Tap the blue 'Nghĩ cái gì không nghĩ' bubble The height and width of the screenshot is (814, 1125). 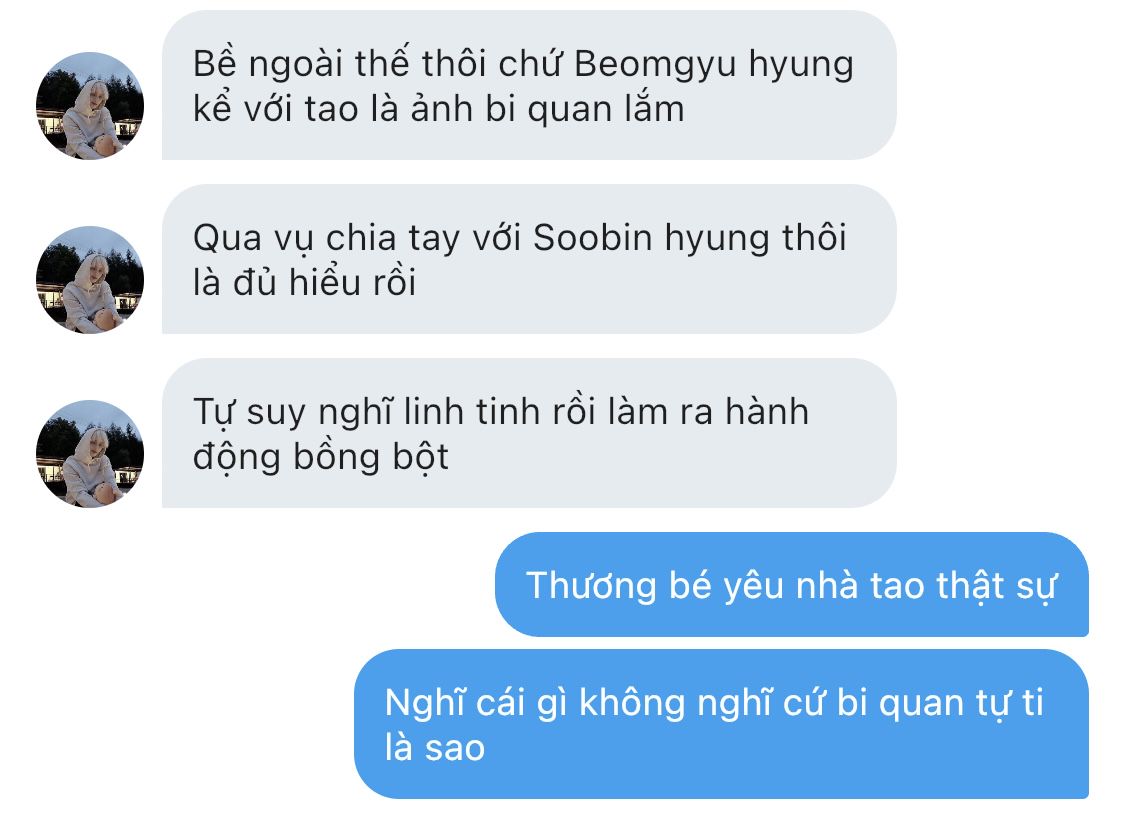click(721, 724)
